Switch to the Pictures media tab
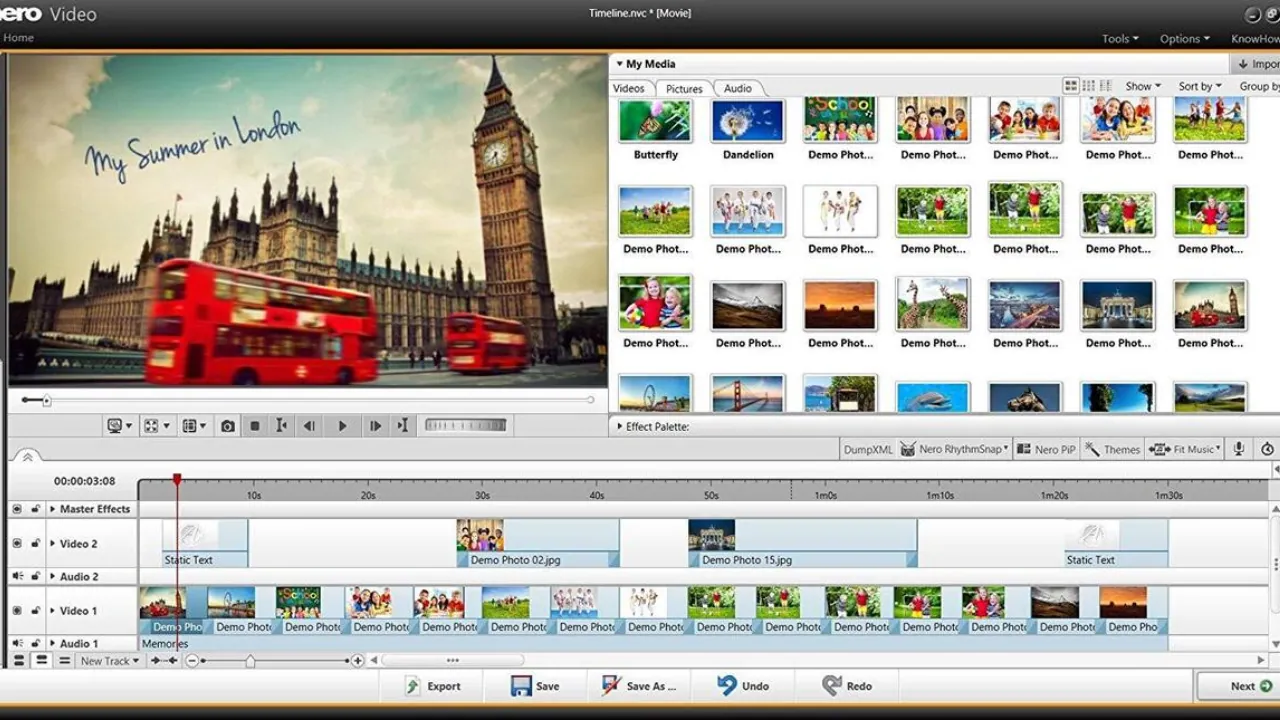1280x720 pixels. pos(684,88)
